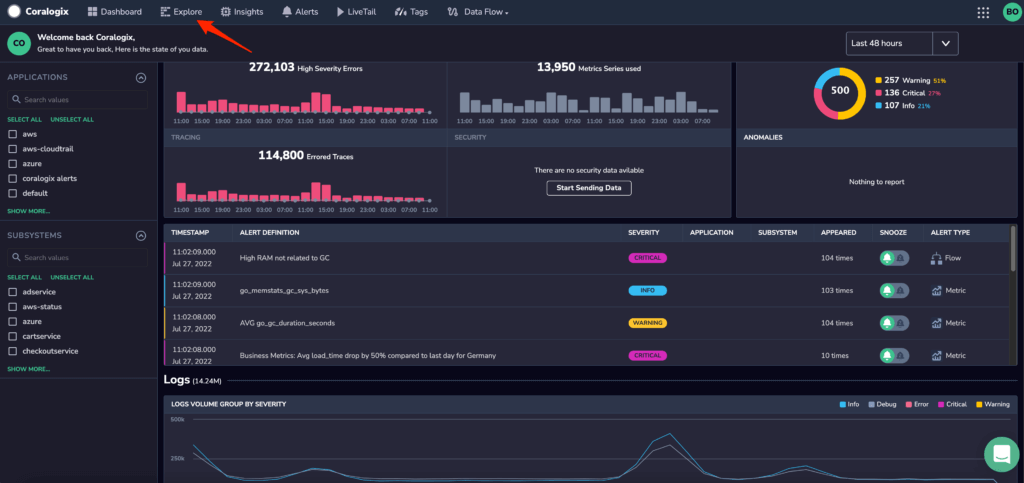Image resolution: width=1024 pixels, height=483 pixels.
Task: Check the aws application checkbox
Action: 12,134
